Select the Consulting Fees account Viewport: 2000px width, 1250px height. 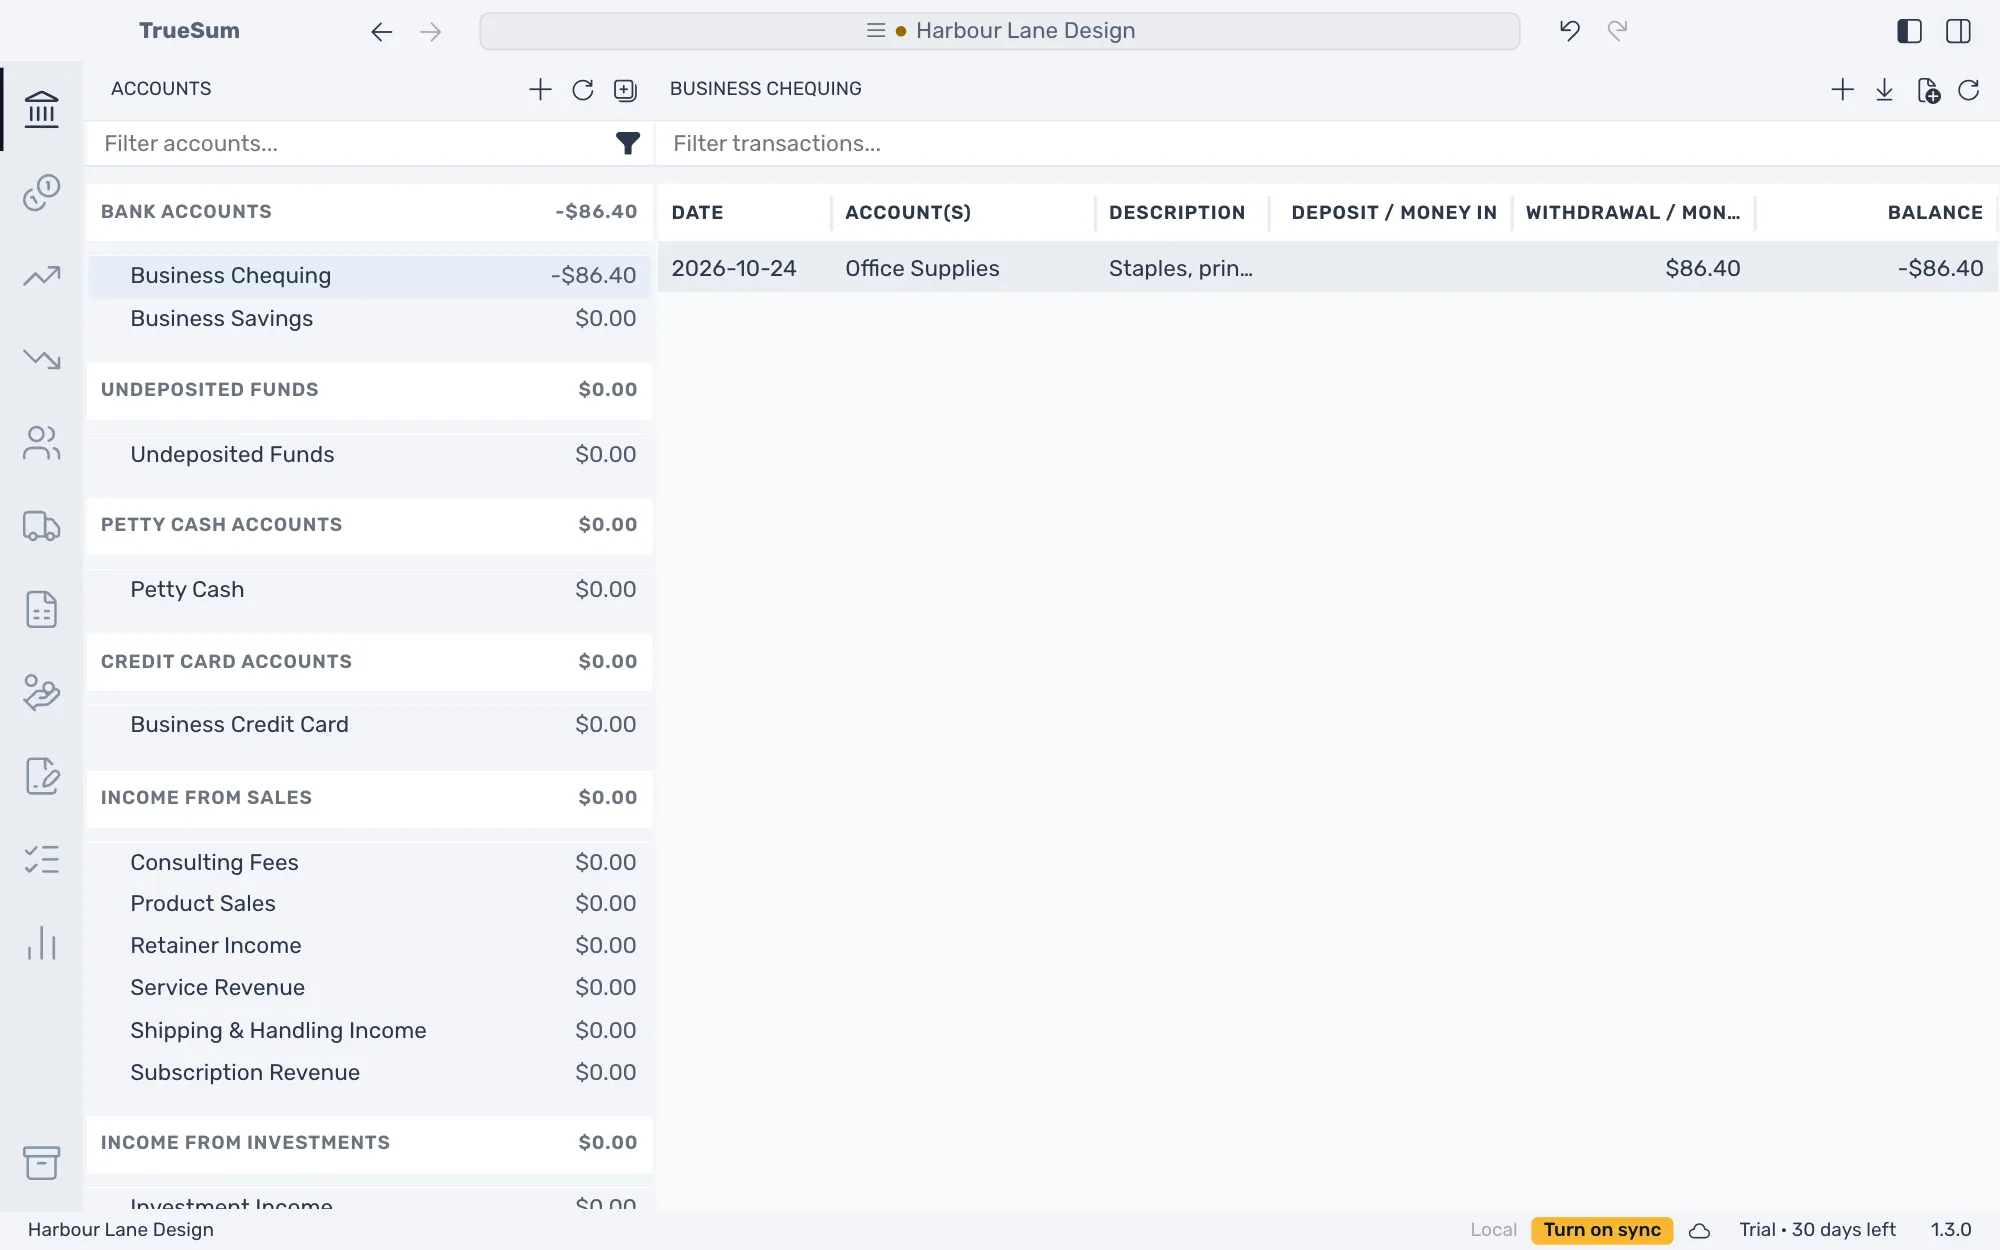[x=369, y=863]
